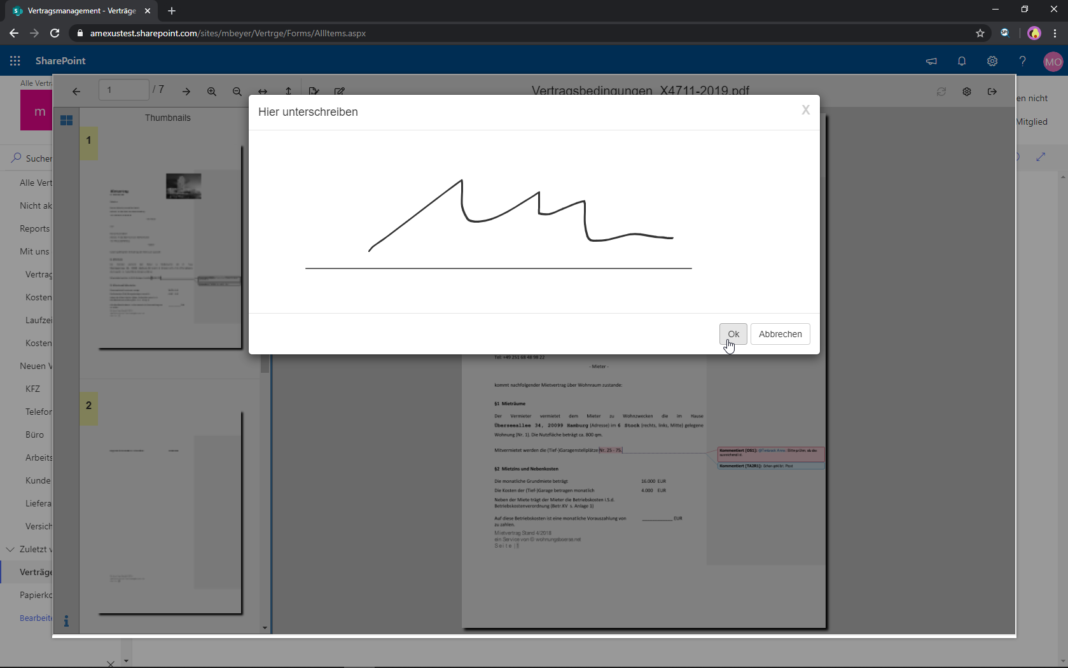Confirm the signature with Ok
The height and width of the screenshot is (668, 1068).
(732, 333)
